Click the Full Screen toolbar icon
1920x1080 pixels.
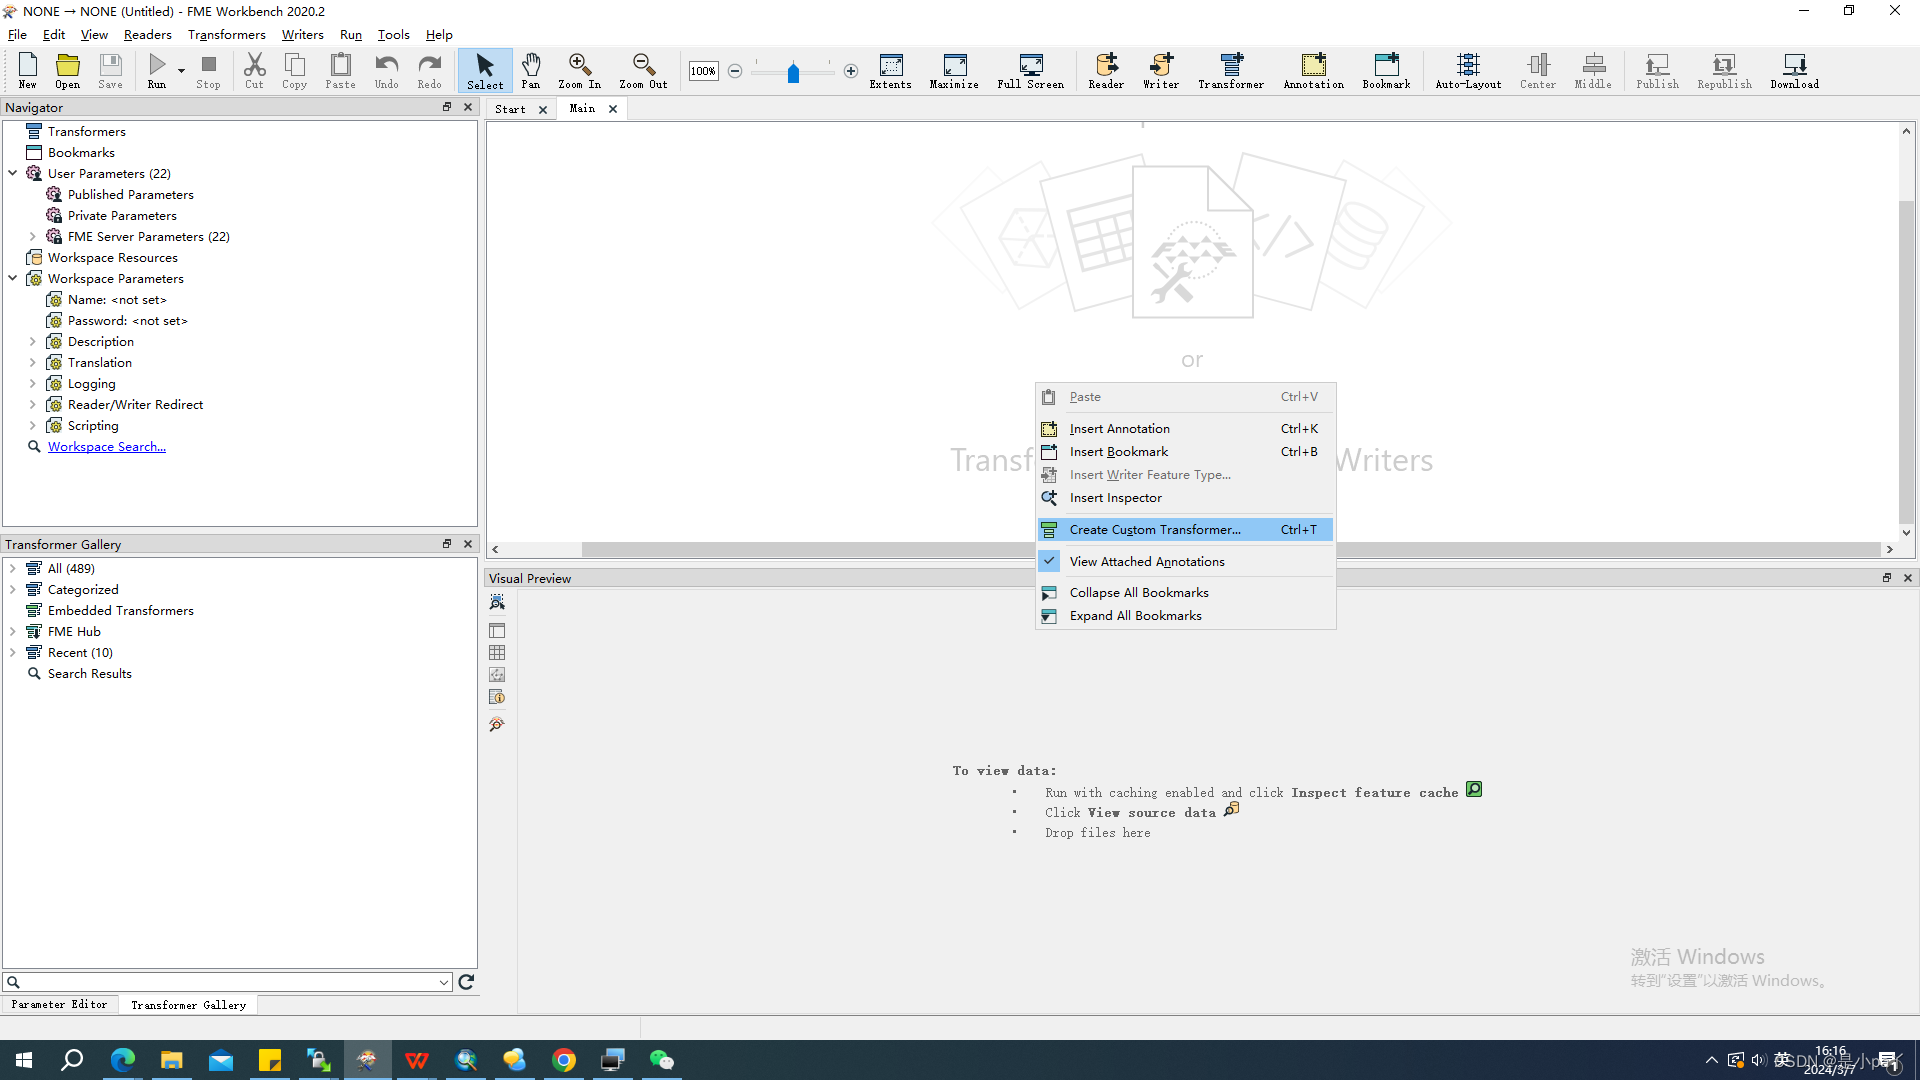point(1030,70)
